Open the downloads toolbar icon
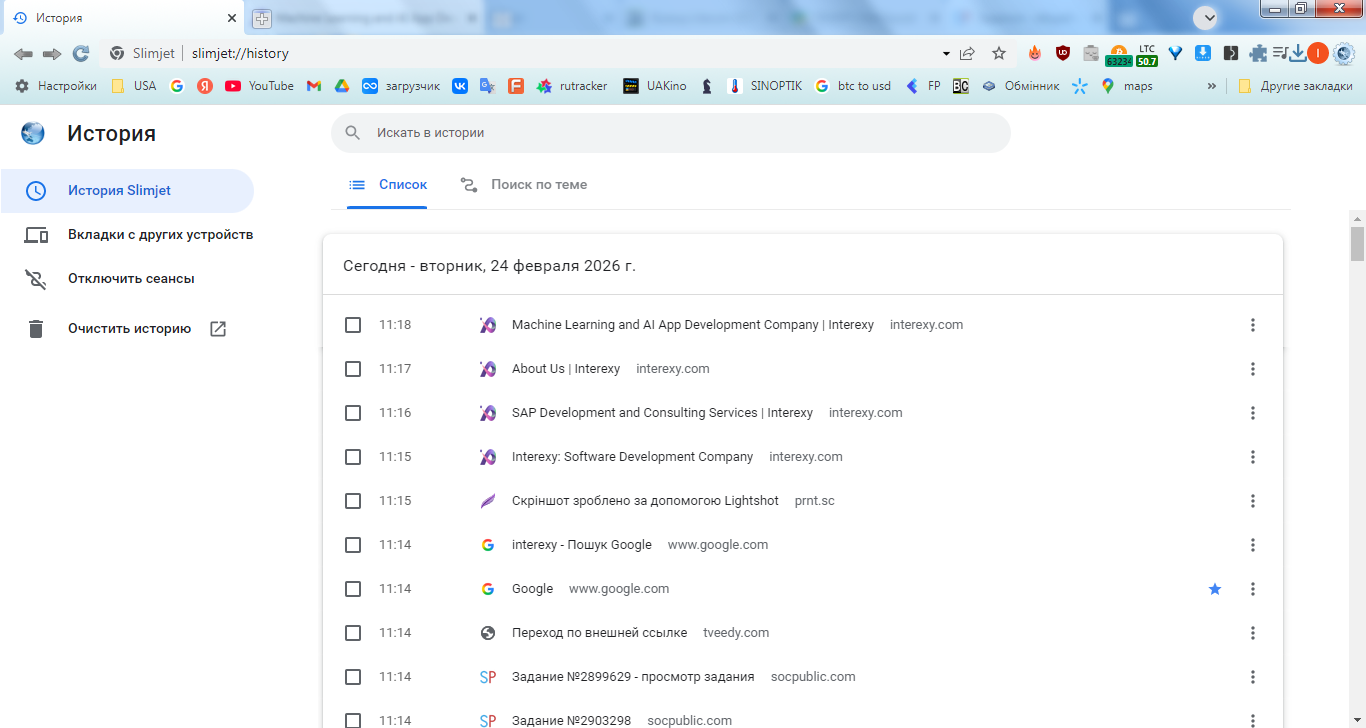This screenshot has width=1366, height=728. (x=1298, y=53)
